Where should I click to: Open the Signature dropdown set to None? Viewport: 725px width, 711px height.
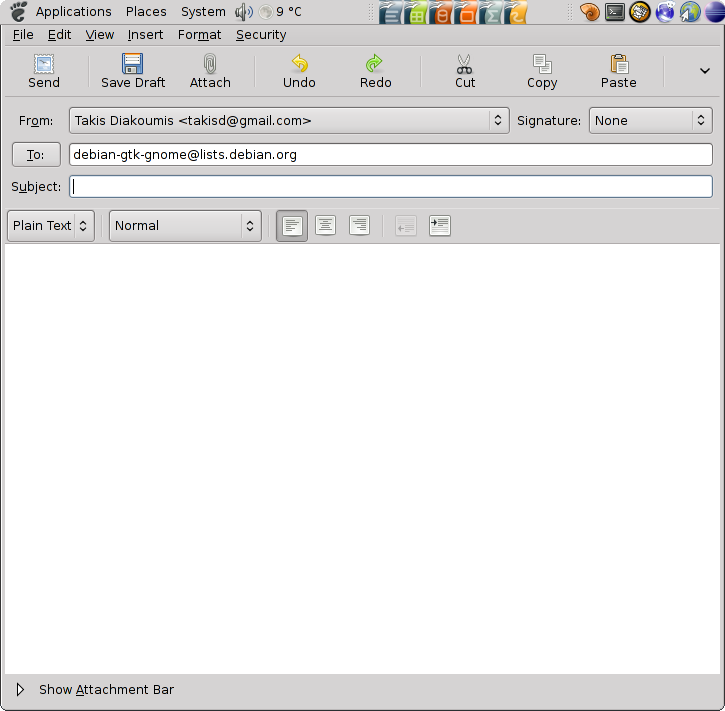(651, 121)
